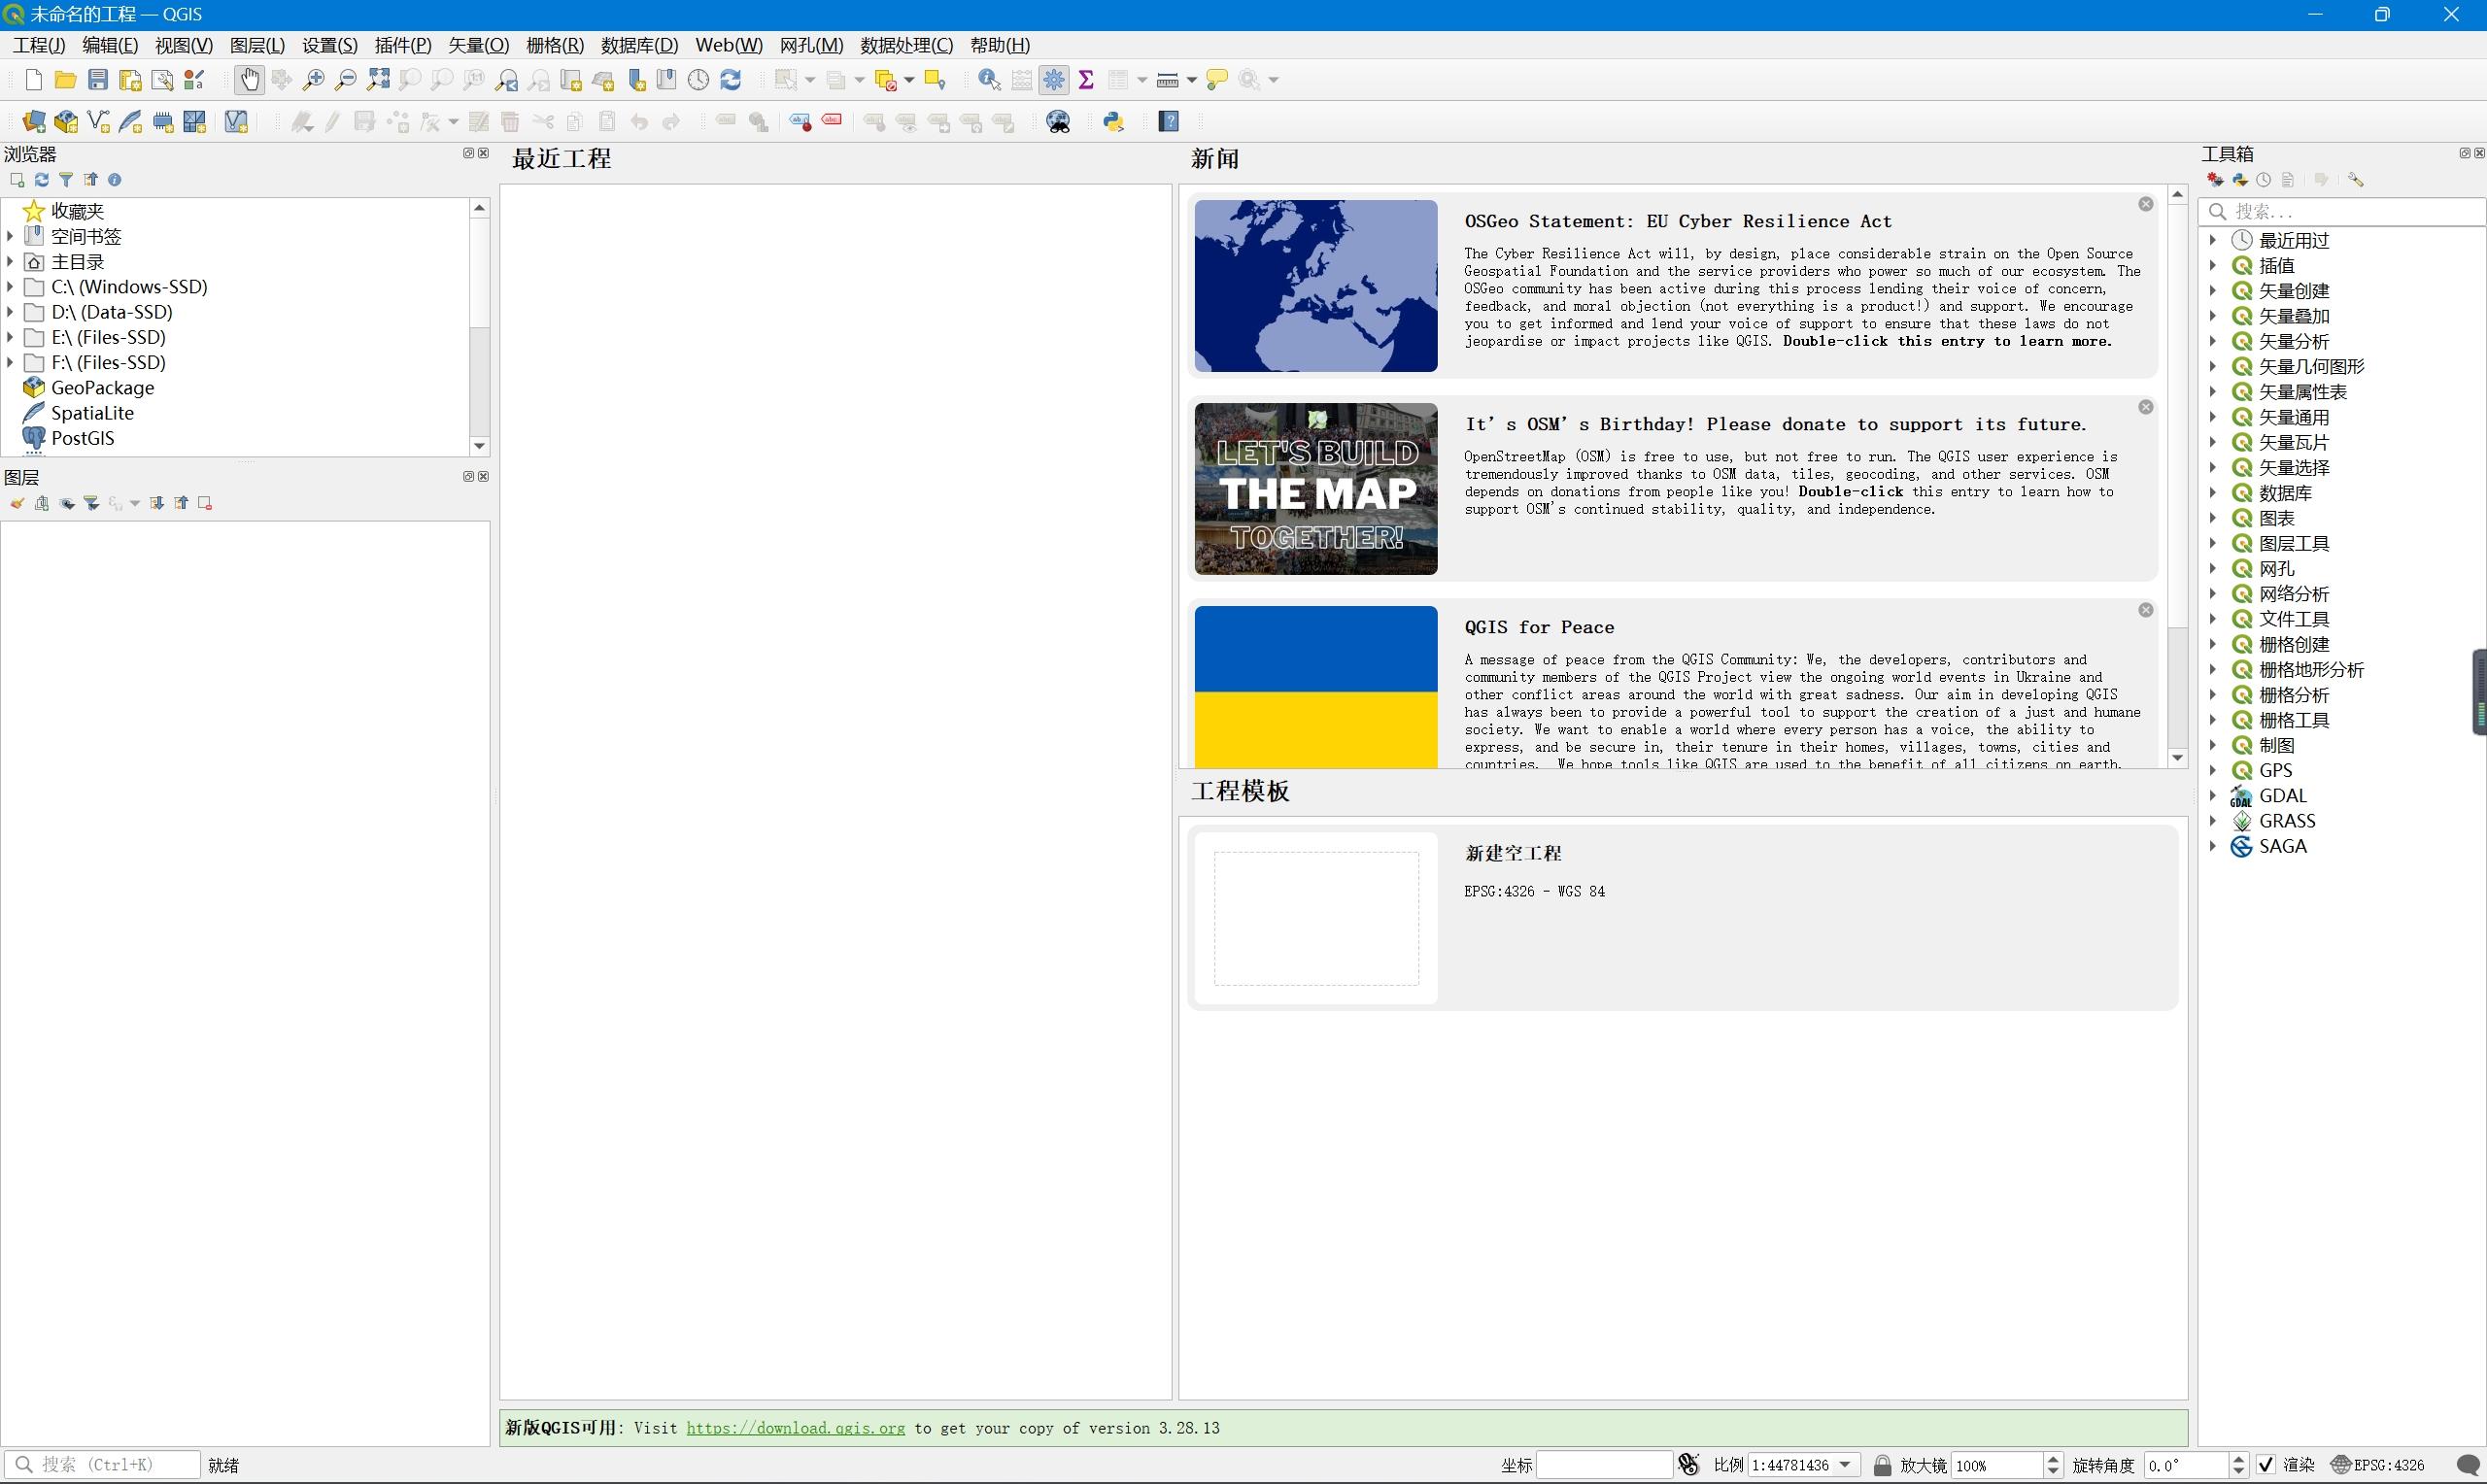Image resolution: width=2487 pixels, height=1484 pixels.
Task: Select the 新建空工程 project template
Action: (1683, 917)
